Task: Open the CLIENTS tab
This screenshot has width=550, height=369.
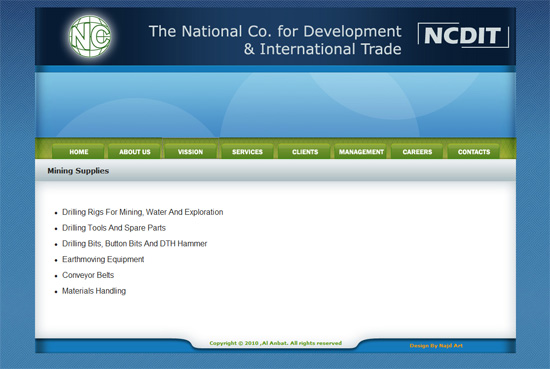Action: (305, 152)
